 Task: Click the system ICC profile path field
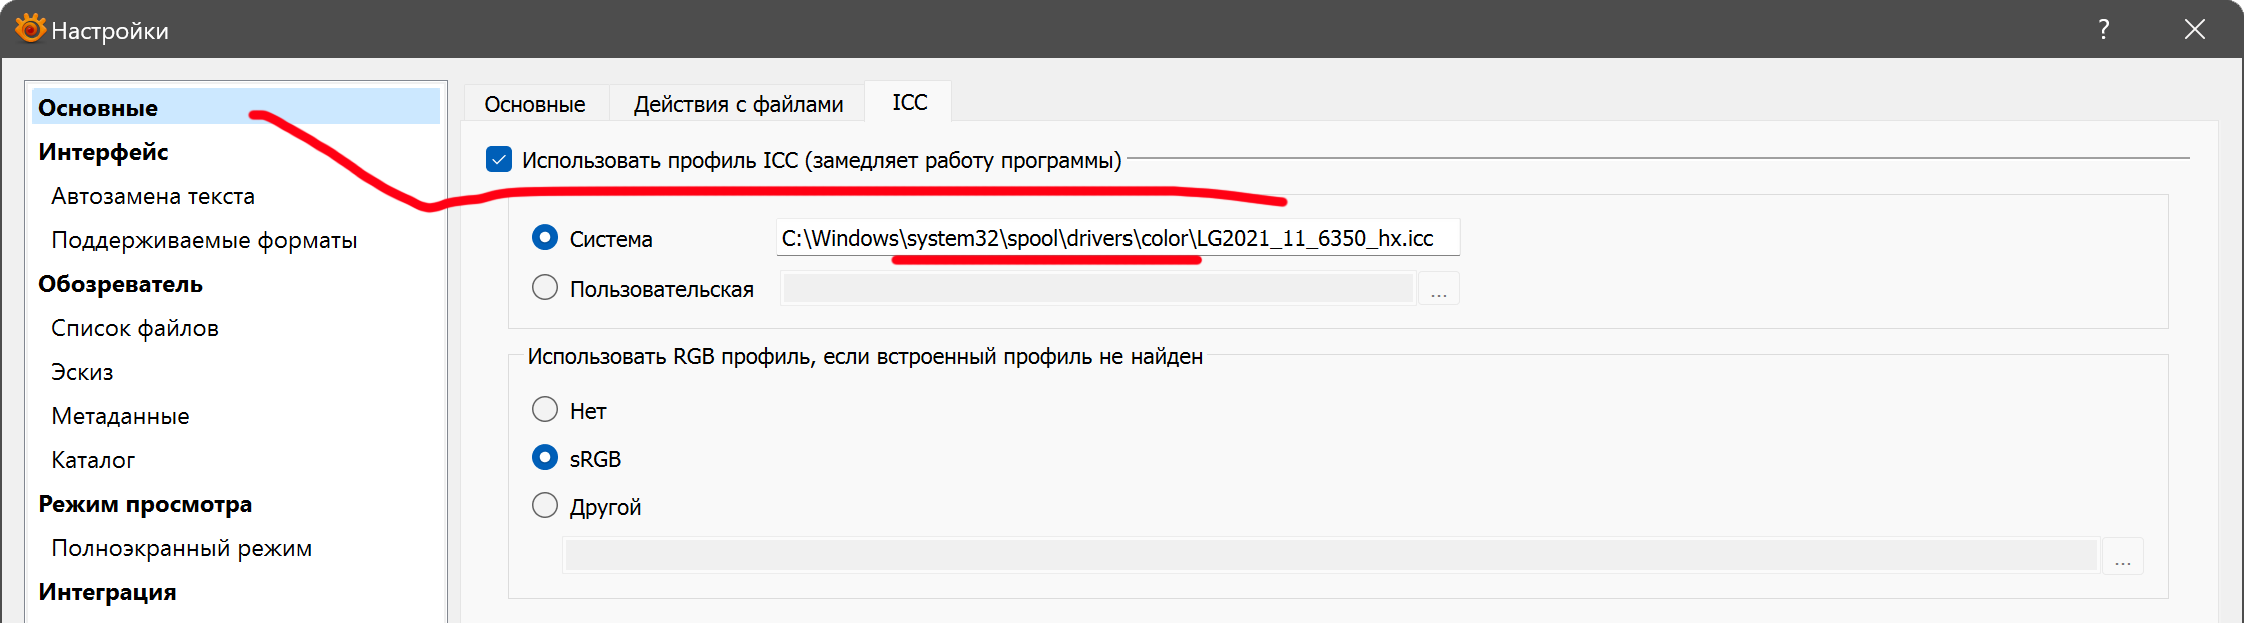coord(1116,238)
